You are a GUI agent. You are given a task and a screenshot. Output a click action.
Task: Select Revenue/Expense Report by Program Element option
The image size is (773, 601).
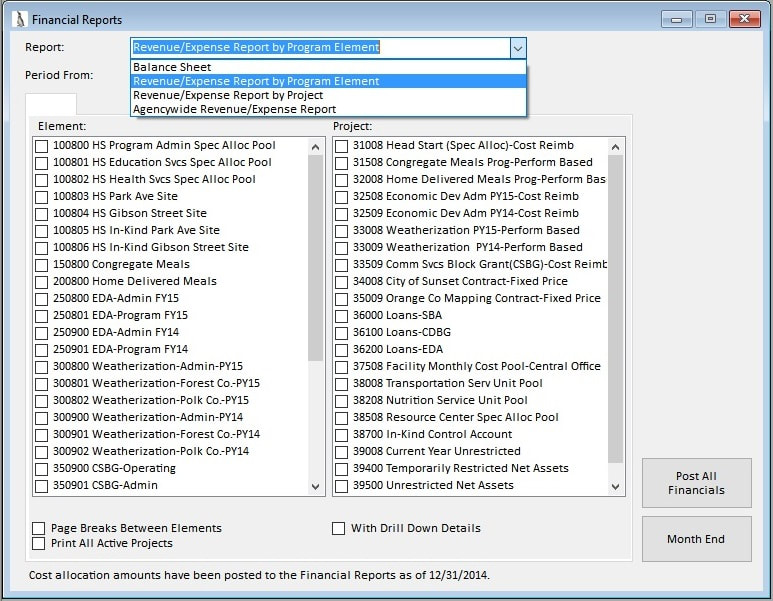[328, 81]
